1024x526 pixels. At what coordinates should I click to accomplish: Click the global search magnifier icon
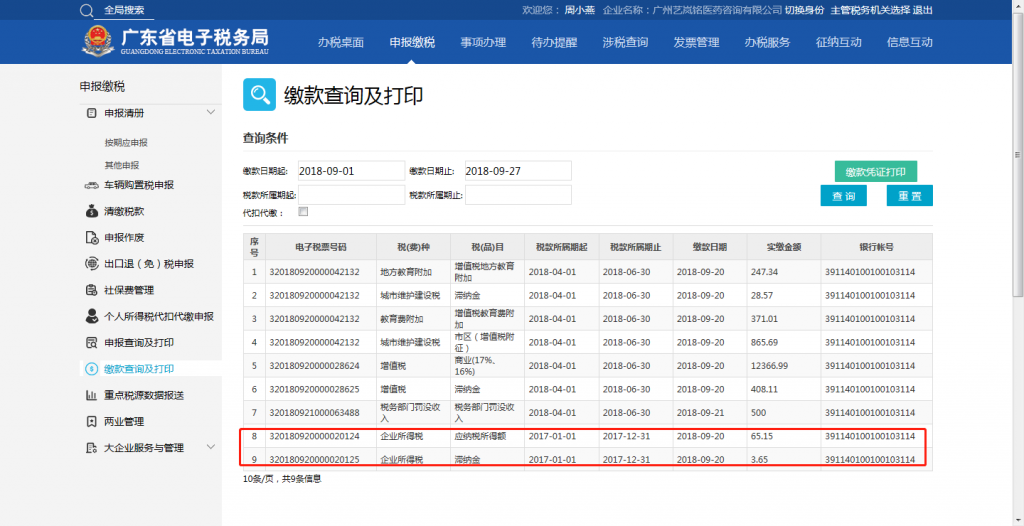87,10
